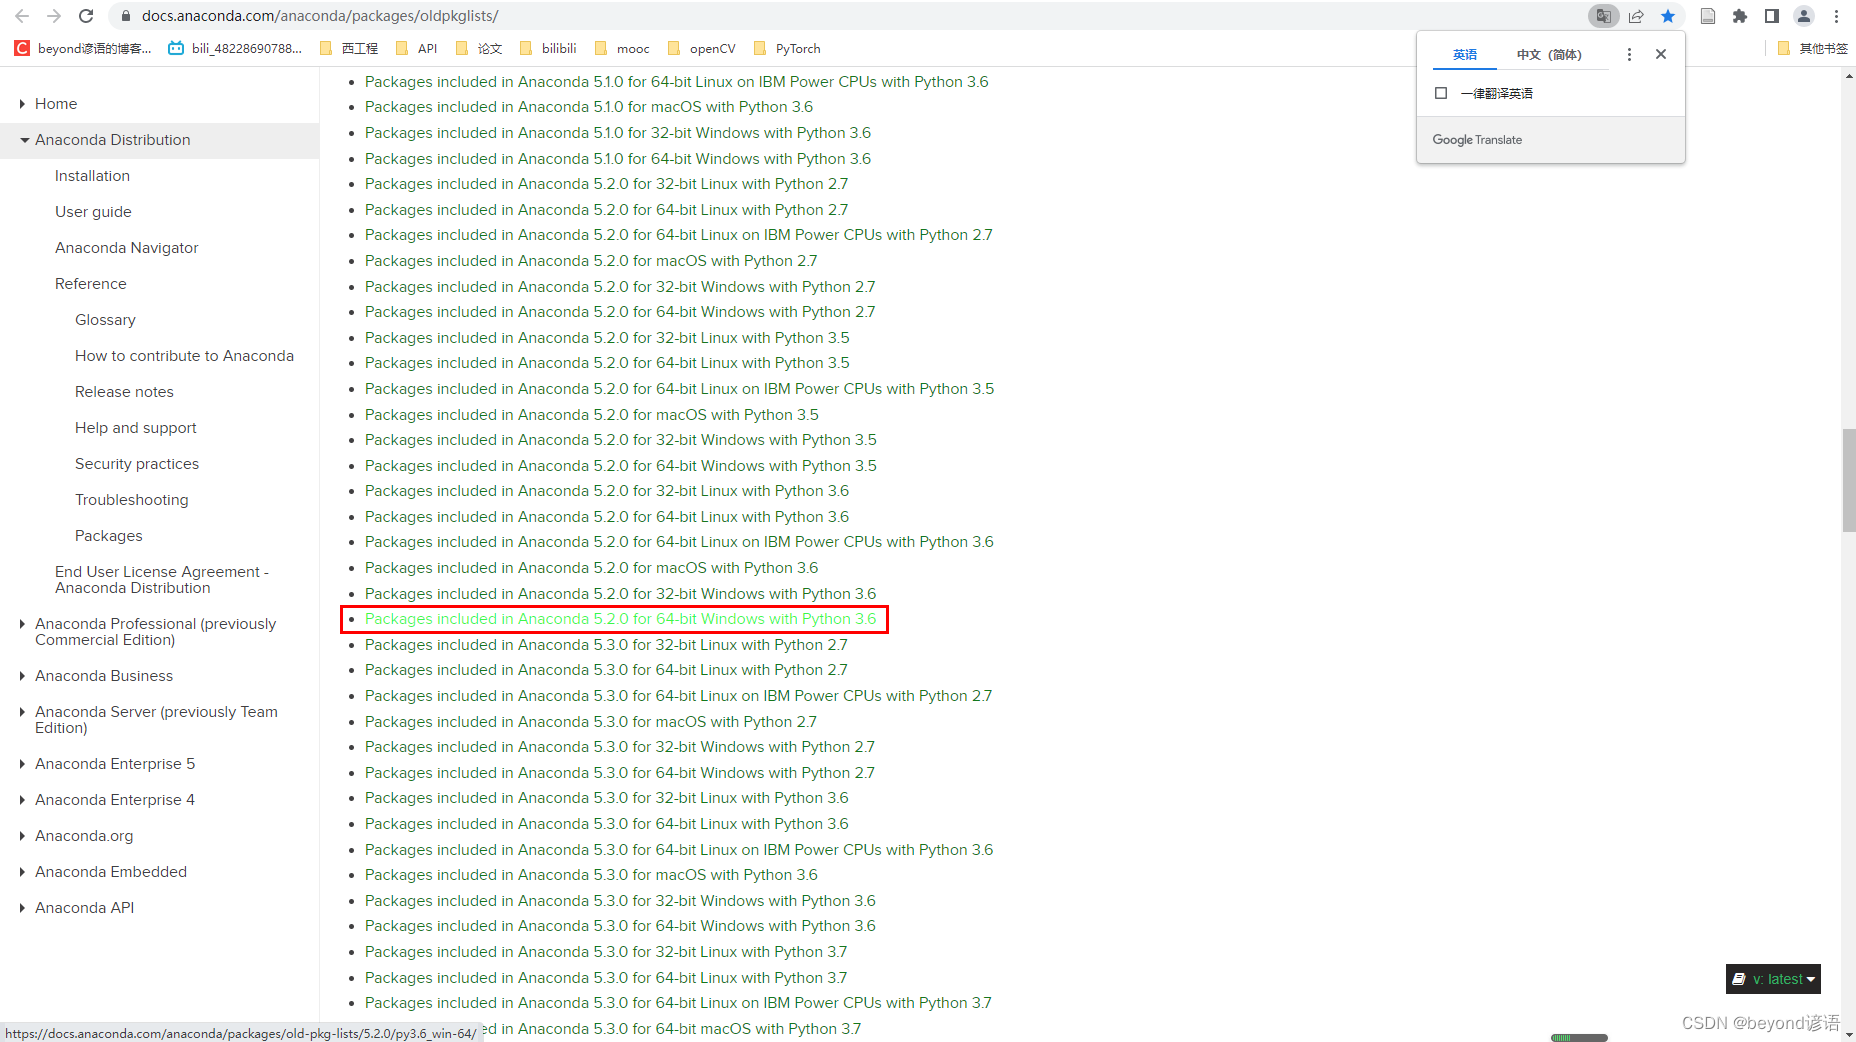1856x1042 pixels.
Task: Expand Anaconda Business sidebar section
Action: tap(22, 676)
